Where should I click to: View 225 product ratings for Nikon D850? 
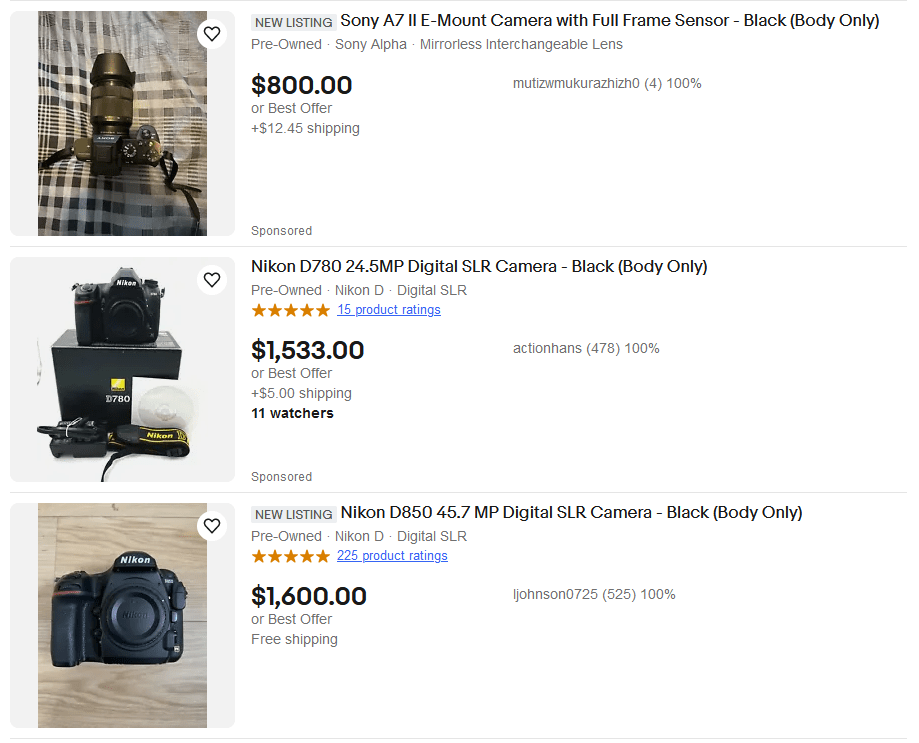click(392, 556)
